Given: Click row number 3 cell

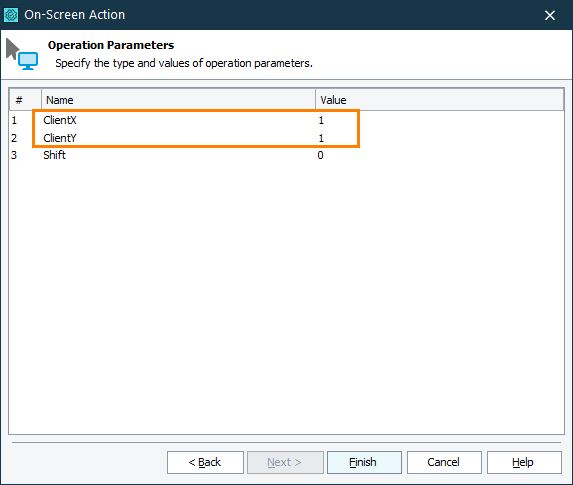Looking at the screenshot, I should click(25, 155).
